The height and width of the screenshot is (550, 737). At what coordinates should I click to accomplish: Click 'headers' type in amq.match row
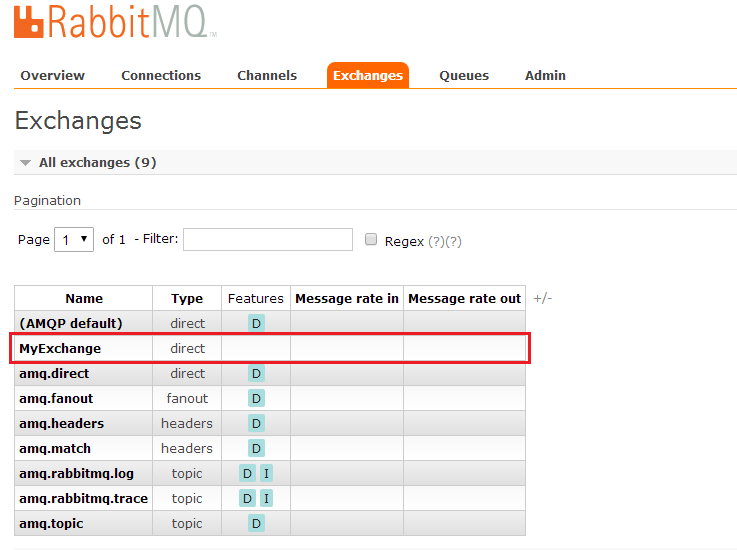coord(187,448)
